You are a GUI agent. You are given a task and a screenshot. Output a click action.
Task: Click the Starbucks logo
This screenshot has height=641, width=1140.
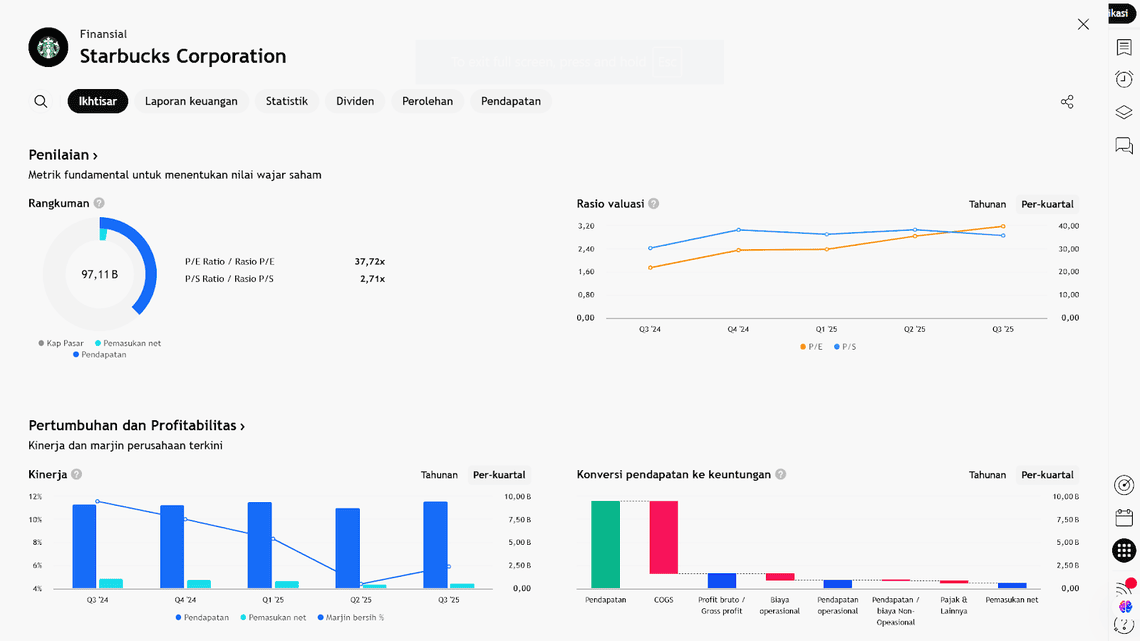48,47
